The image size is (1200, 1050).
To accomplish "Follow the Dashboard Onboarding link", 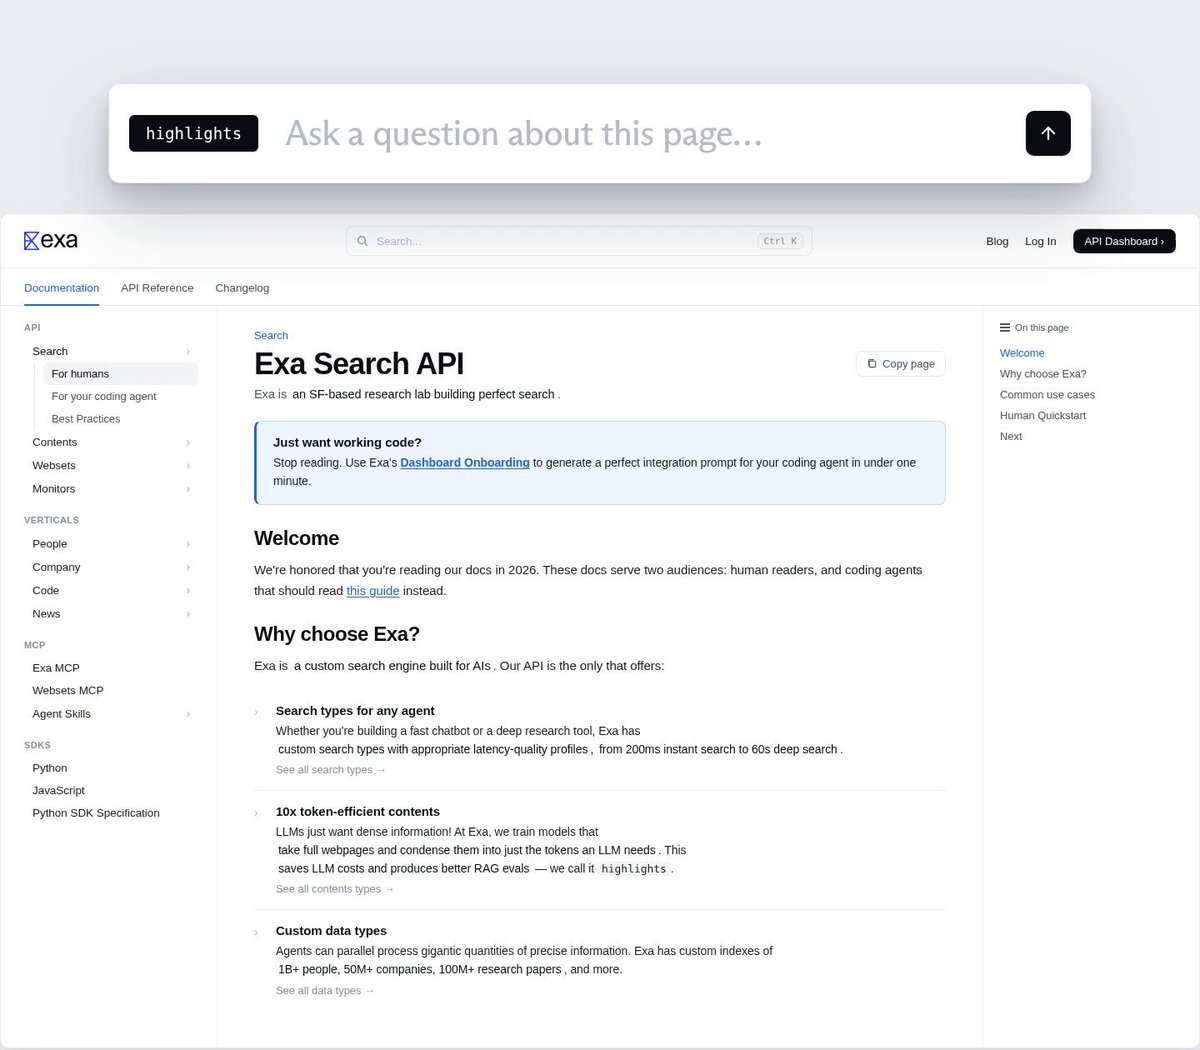I will click(x=465, y=463).
